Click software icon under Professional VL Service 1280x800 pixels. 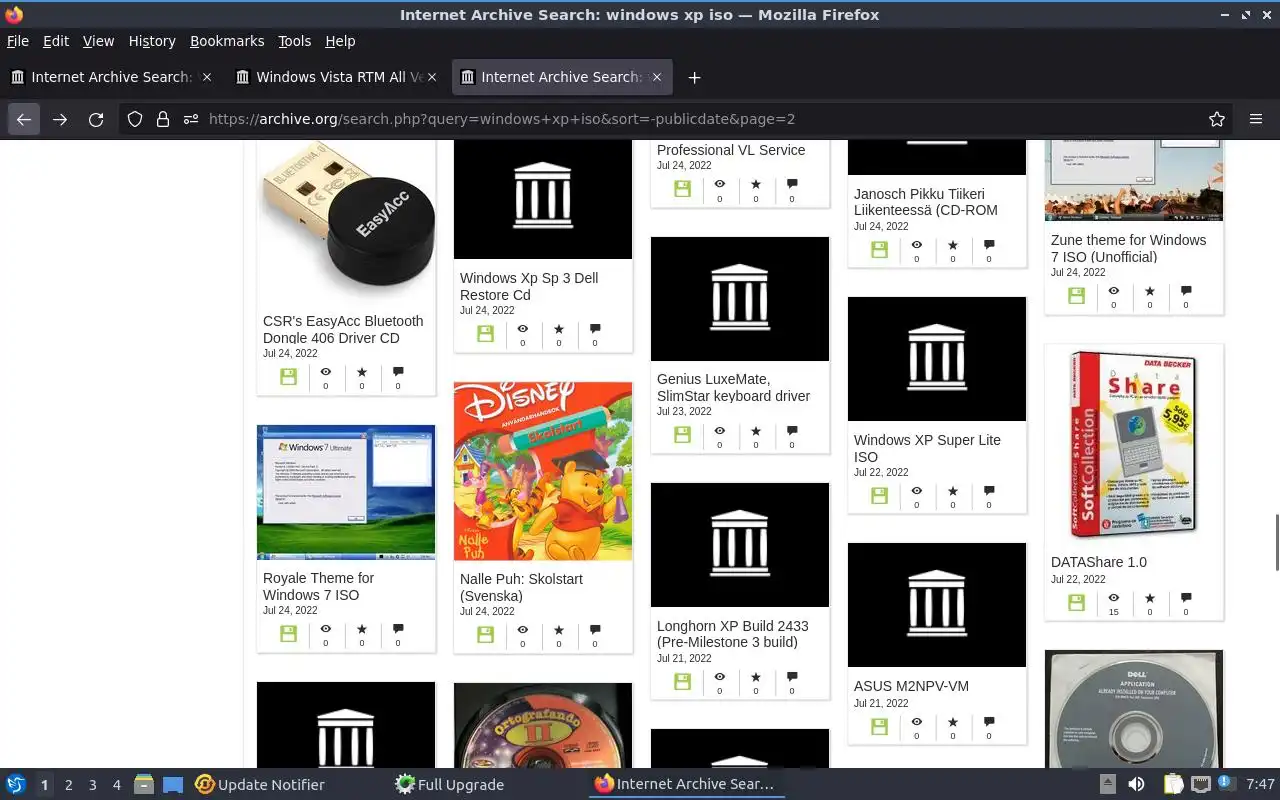click(682, 188)
